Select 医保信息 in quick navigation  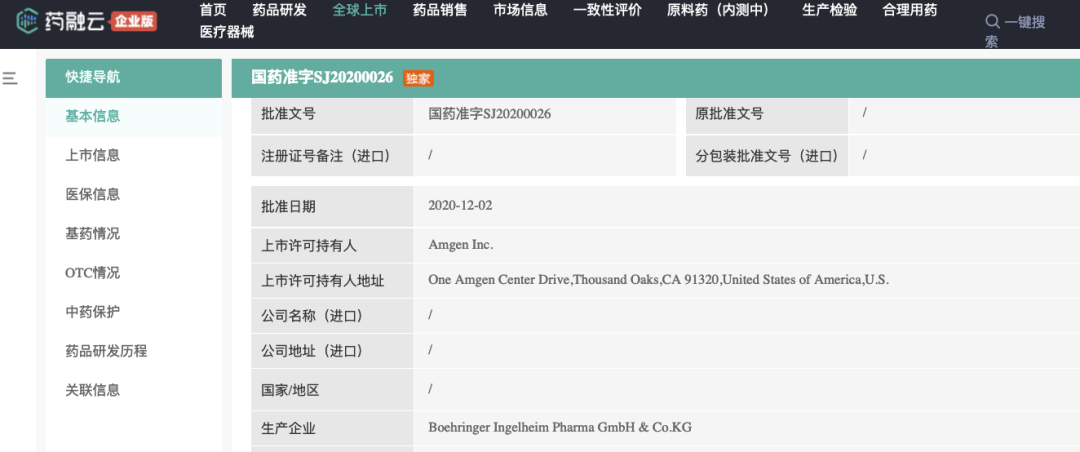pos(92,194)
